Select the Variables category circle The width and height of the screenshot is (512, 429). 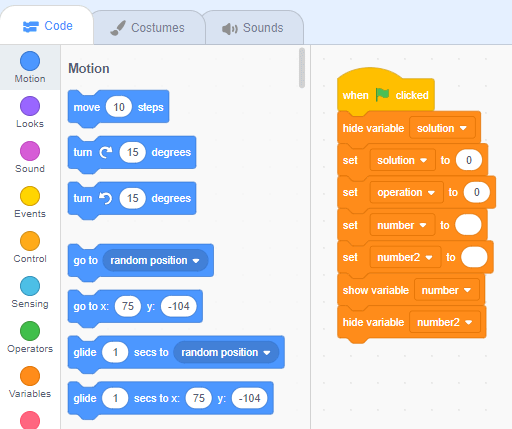tap(30, 376)
